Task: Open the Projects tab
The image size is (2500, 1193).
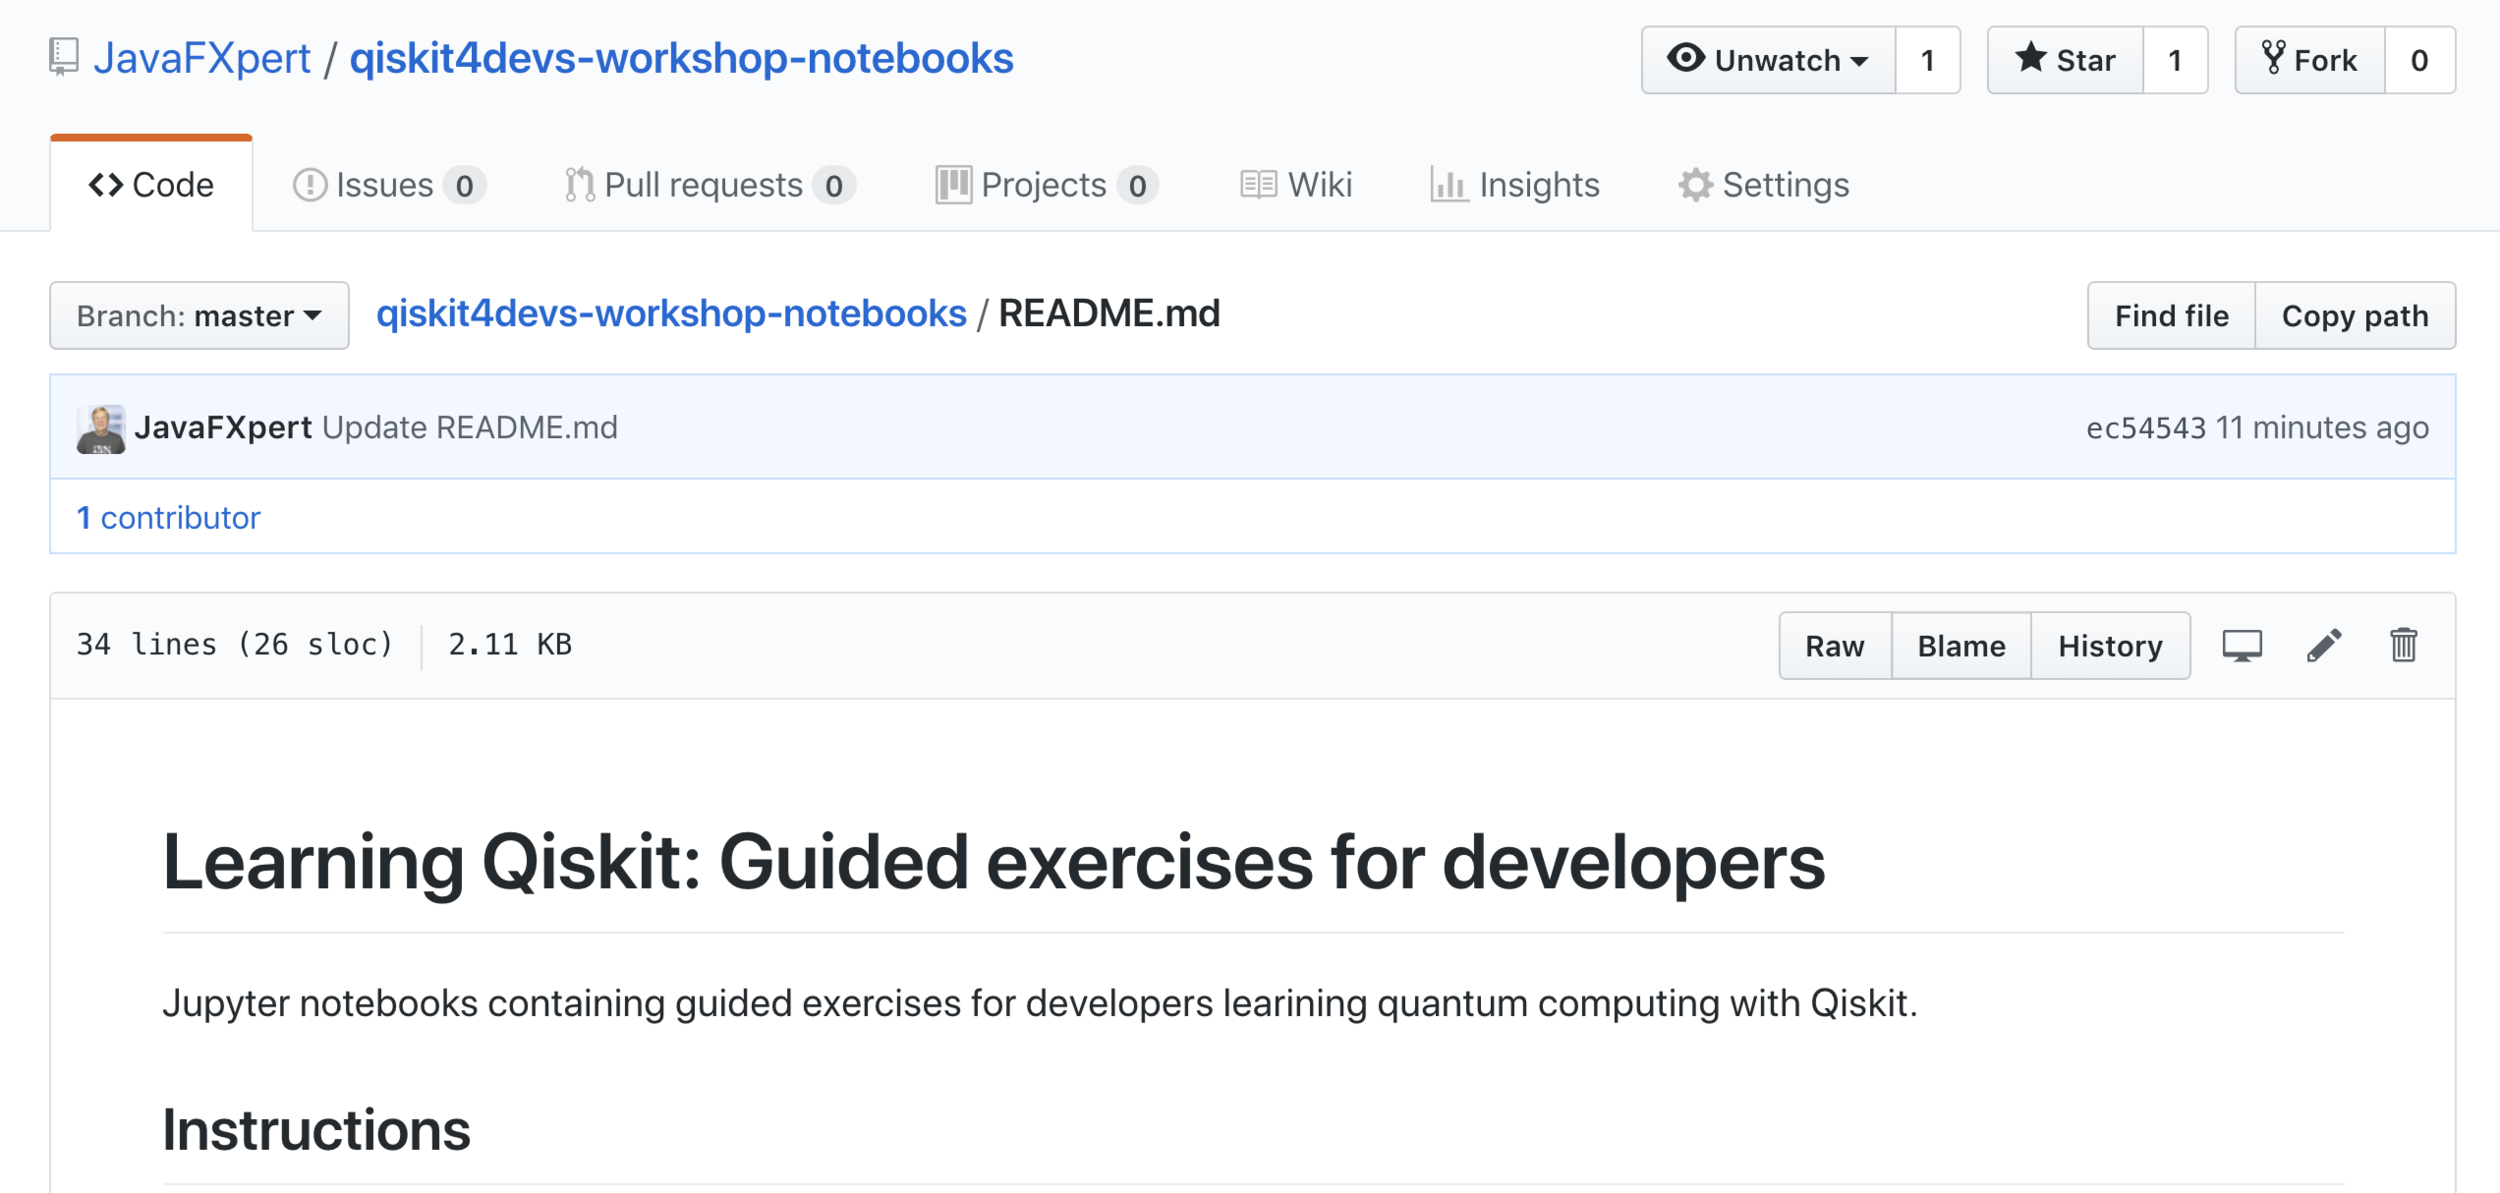Action: pos(1046,185)
